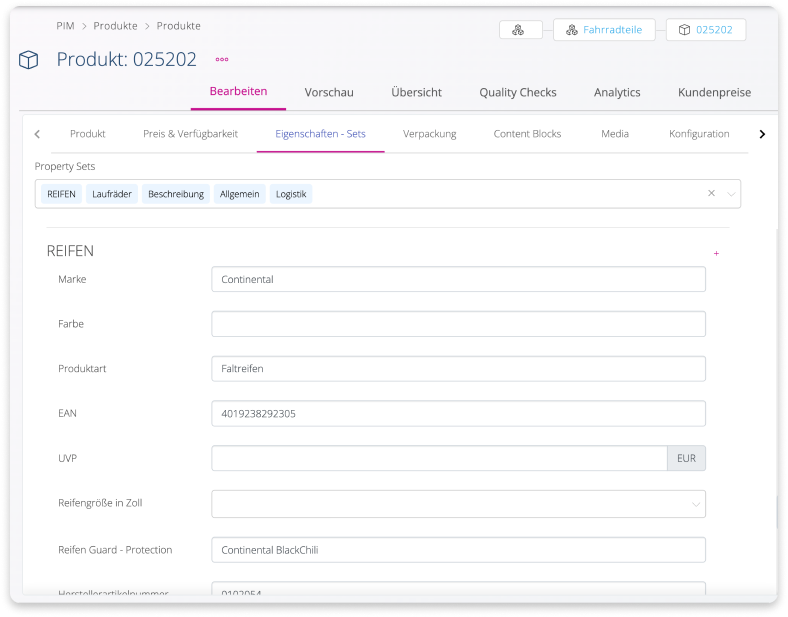Click the plus icon in REIFEN section
Viewport: 788px width, 617px height.
coord(716,254)
